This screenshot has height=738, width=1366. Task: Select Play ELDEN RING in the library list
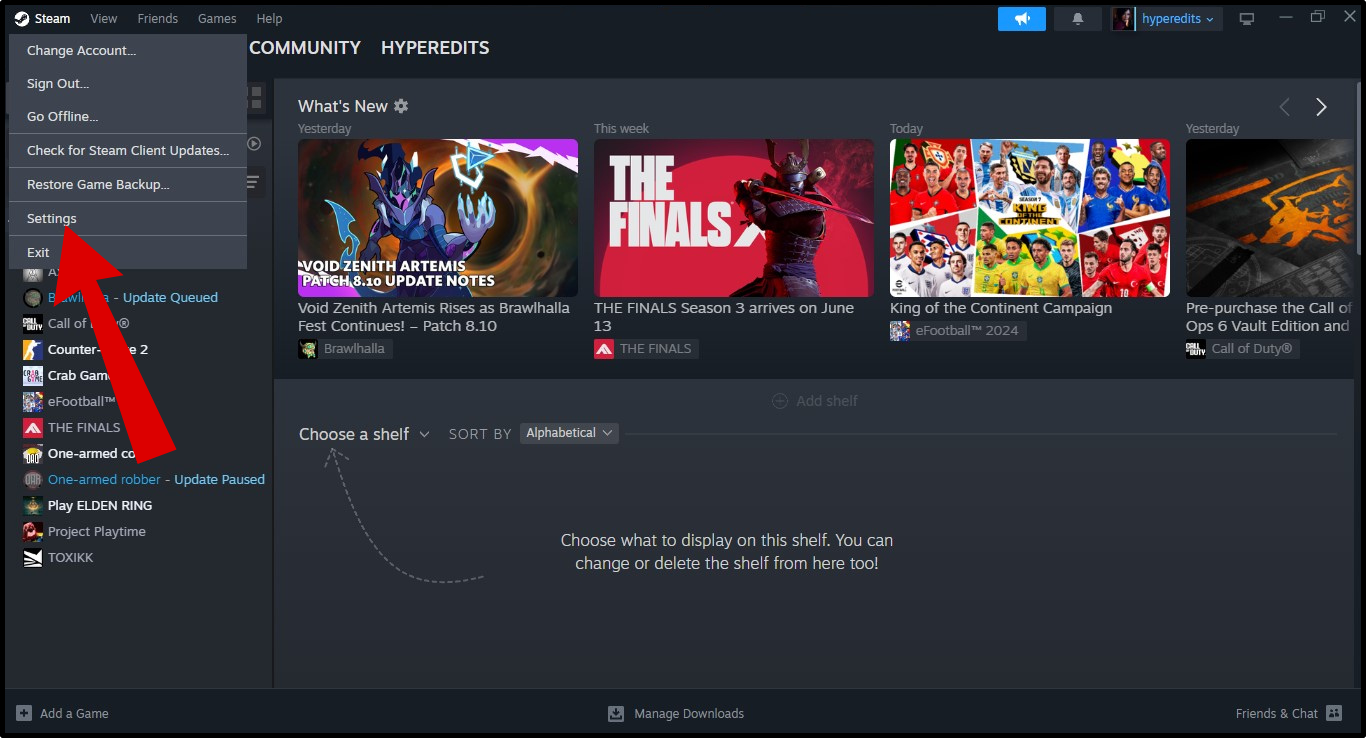[100, 506]
